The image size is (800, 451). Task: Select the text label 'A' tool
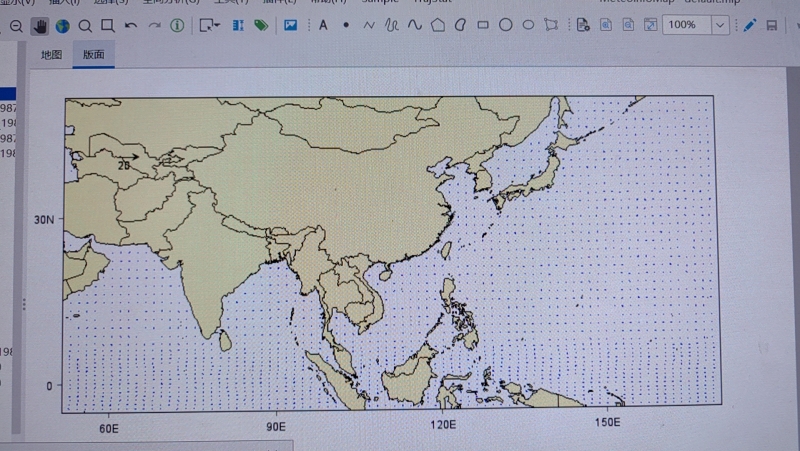[323, 25]
